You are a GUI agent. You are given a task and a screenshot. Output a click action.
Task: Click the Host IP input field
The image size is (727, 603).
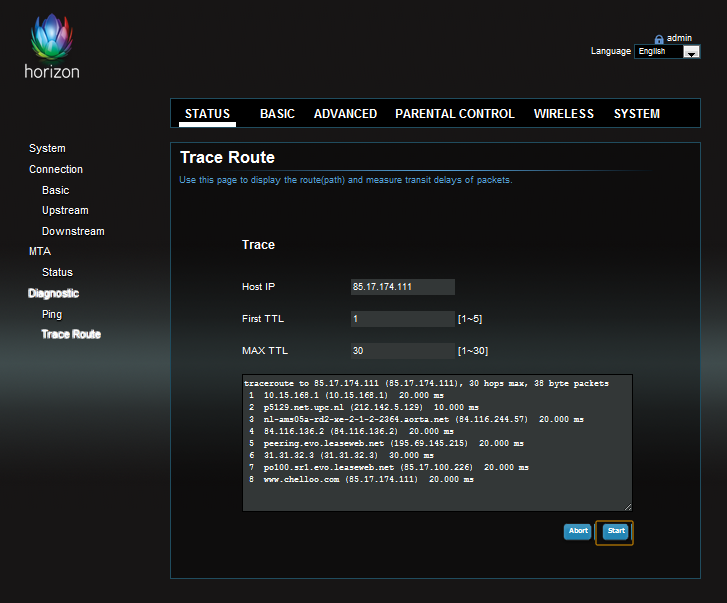tap(402, 287)
